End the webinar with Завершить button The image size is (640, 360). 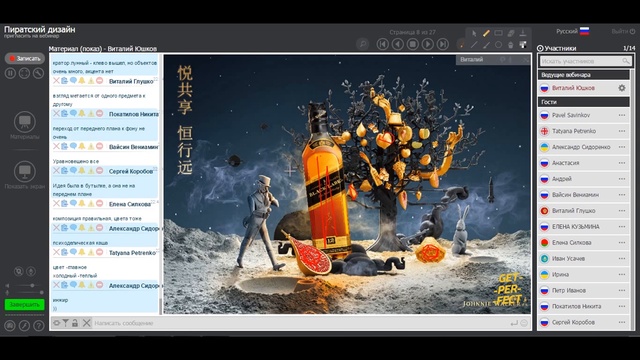(24, 304)
